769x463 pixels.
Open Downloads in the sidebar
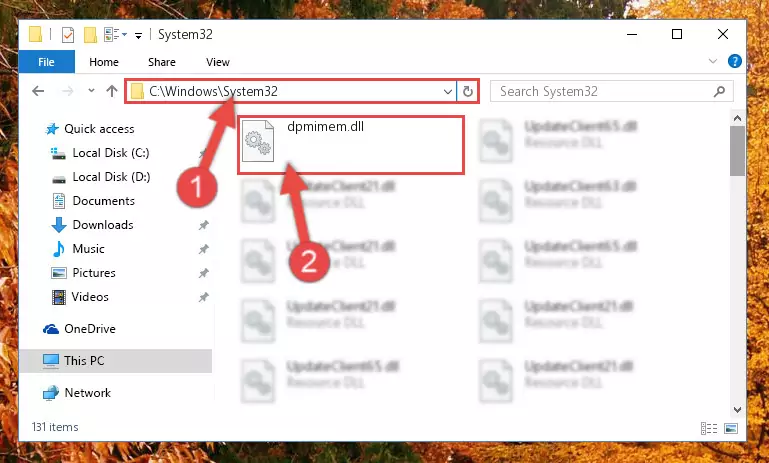(103, 225)
